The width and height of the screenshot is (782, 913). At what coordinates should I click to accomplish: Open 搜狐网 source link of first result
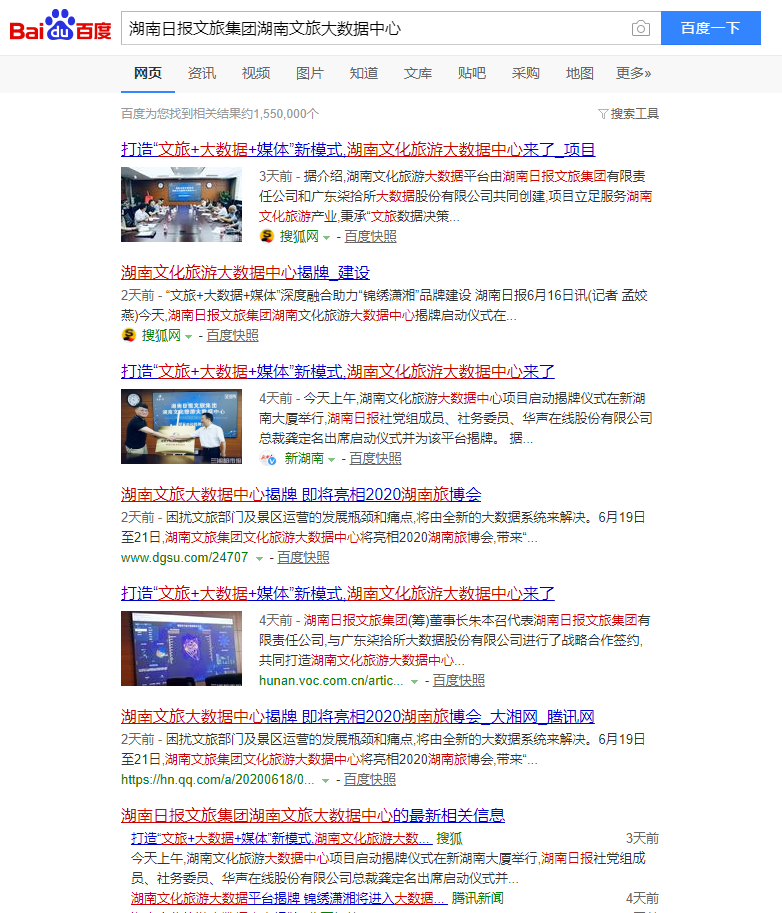[x=299, y=236]
